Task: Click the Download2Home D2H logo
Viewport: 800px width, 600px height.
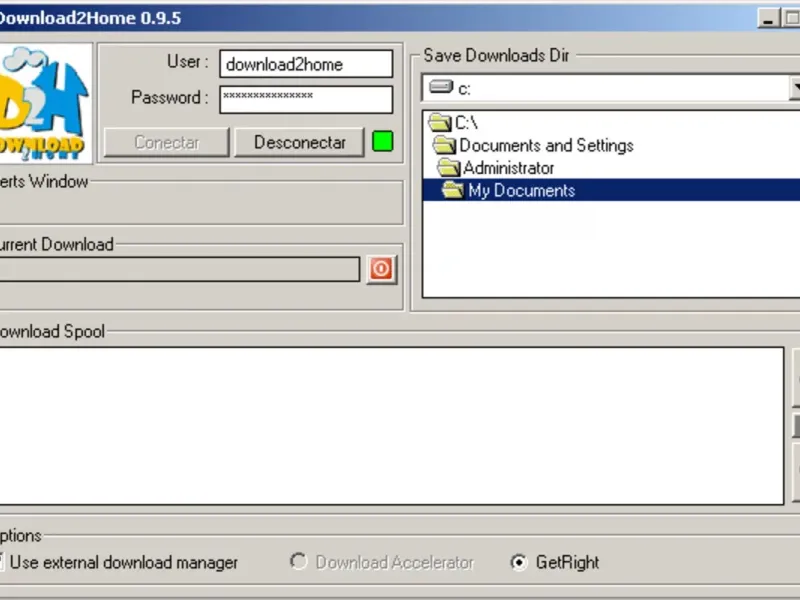Action: [45, 104]
